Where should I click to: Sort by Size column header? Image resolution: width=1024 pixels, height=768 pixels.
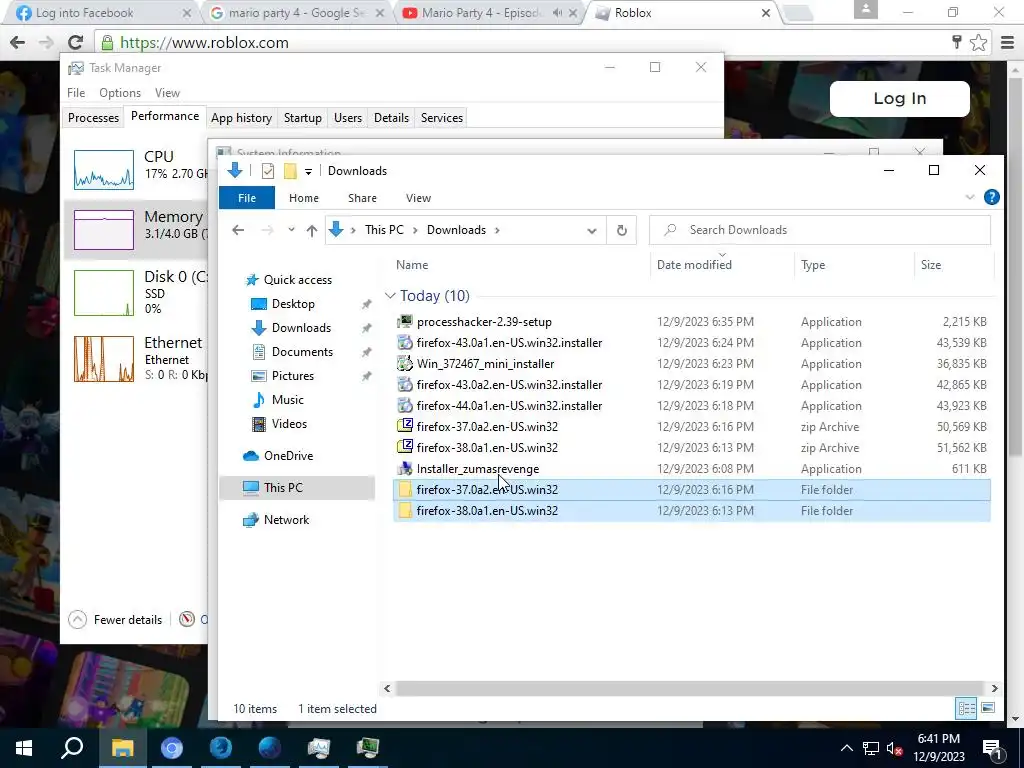(931, 264)
